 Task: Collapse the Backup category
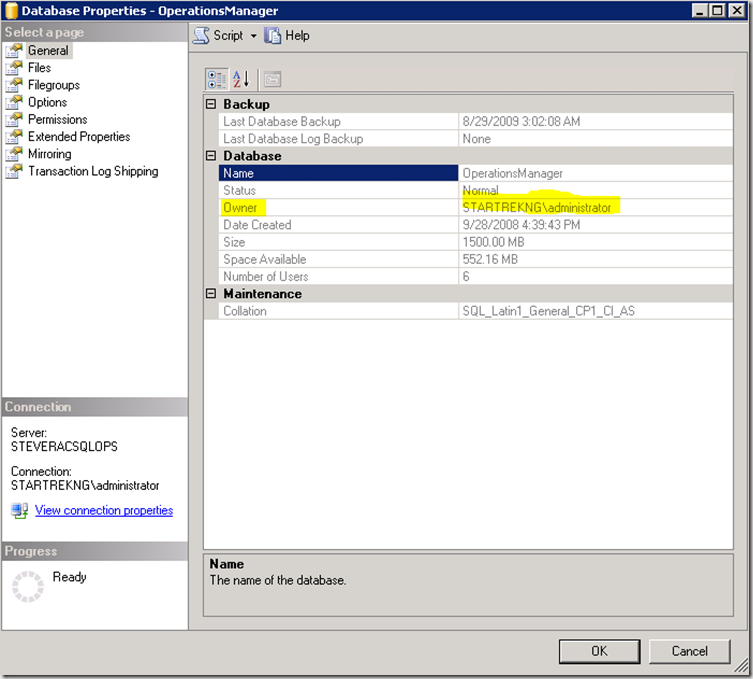point(211,104)
